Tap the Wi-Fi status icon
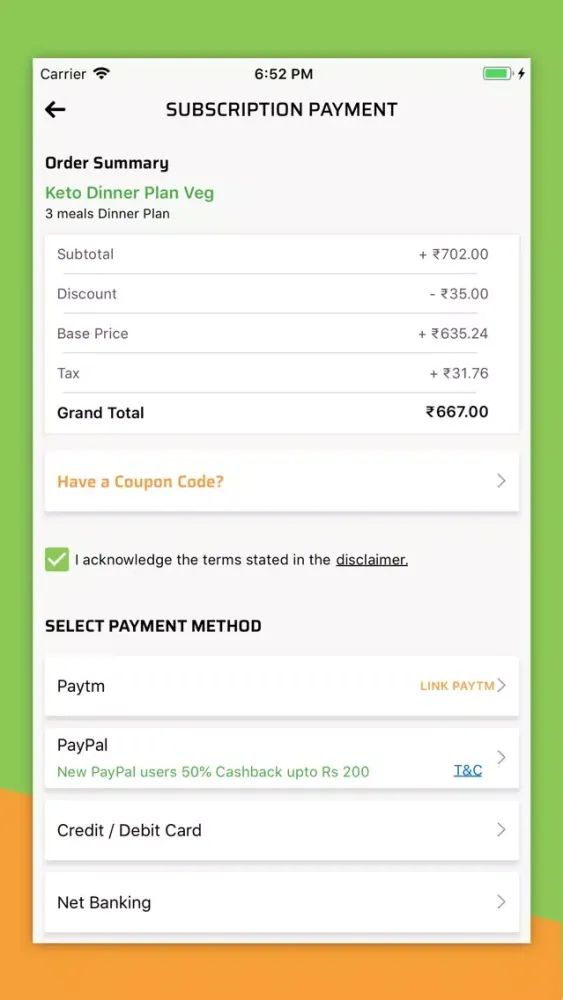563x1000 pixels. pyautogui.click(x=101, y=73)
